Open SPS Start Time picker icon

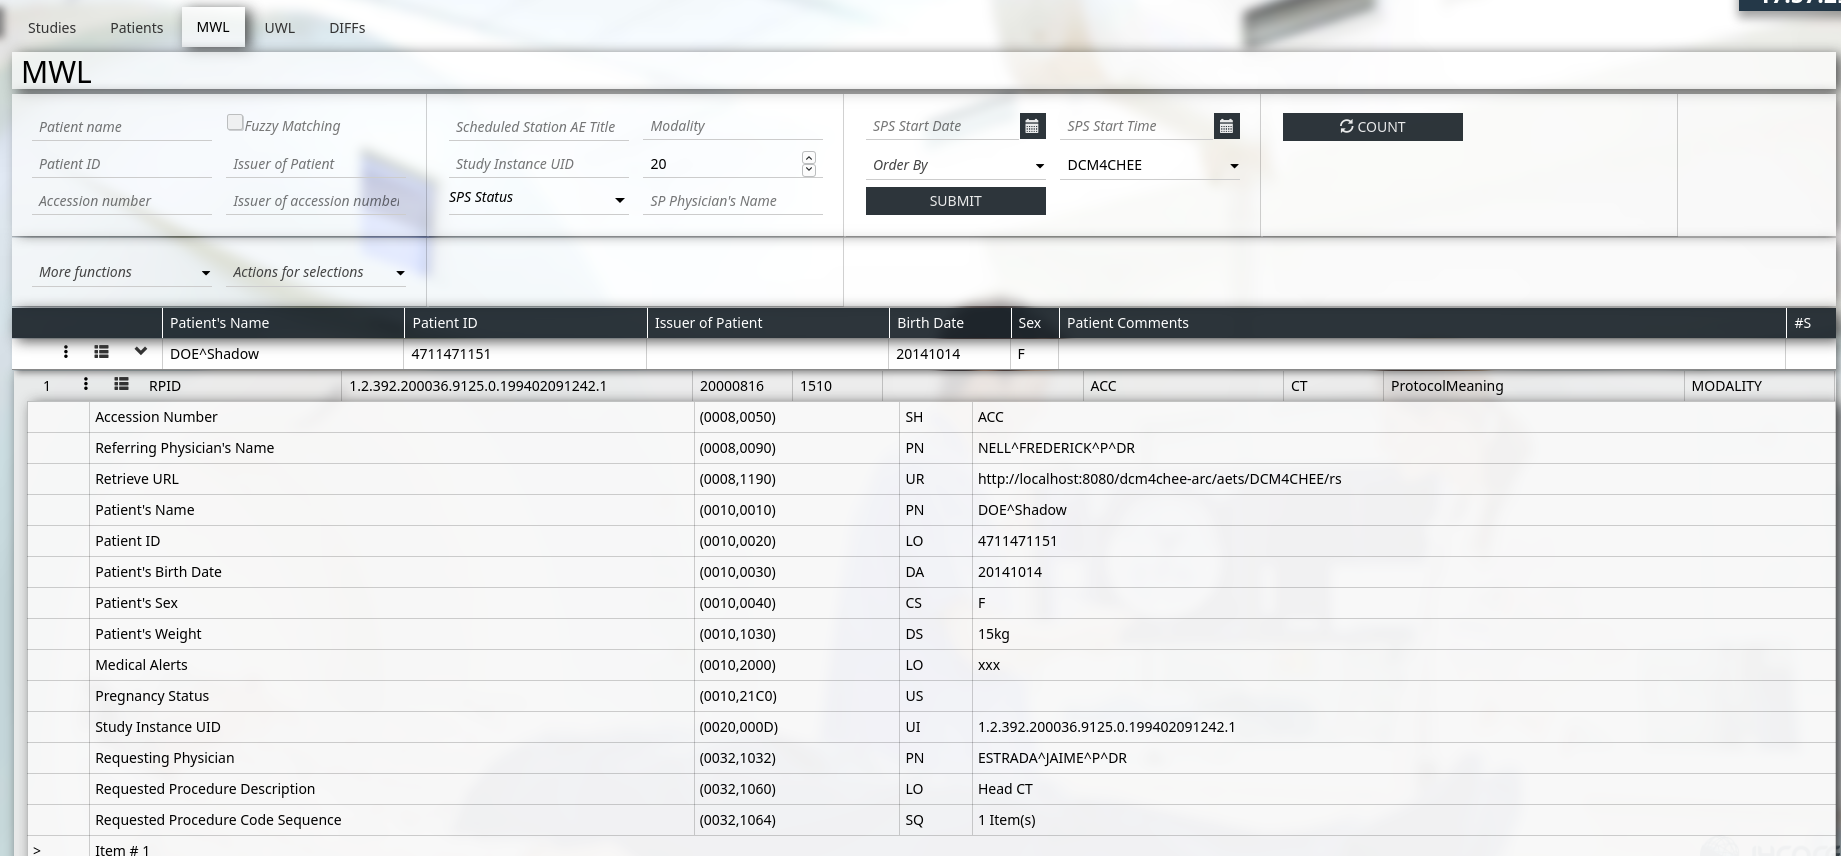click(1226, 126)
